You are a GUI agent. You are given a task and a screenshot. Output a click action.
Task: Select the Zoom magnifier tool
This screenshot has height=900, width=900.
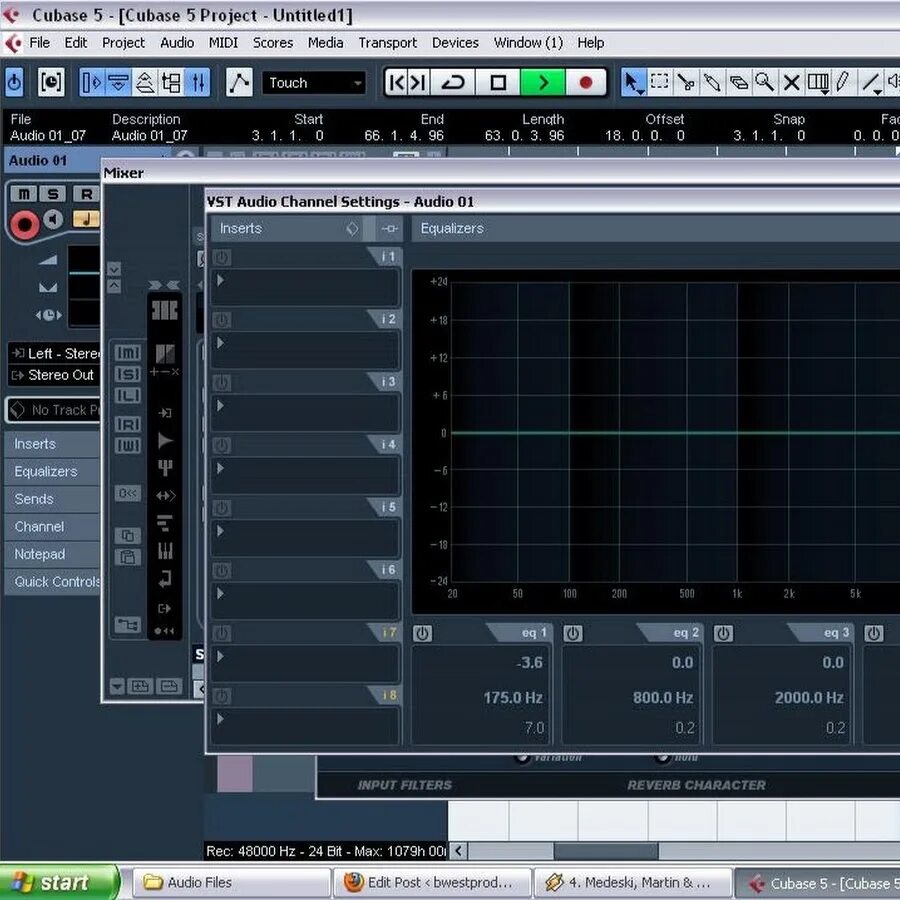765,83
